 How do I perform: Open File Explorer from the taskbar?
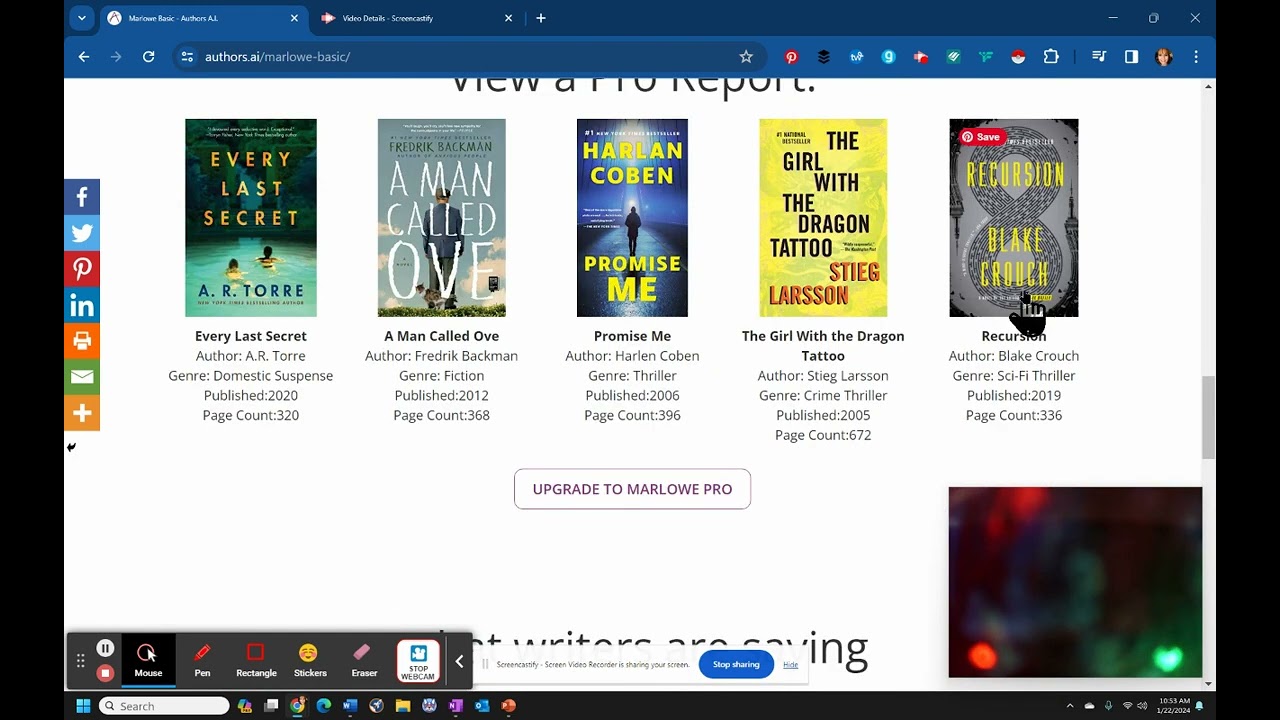pos(403,706)
